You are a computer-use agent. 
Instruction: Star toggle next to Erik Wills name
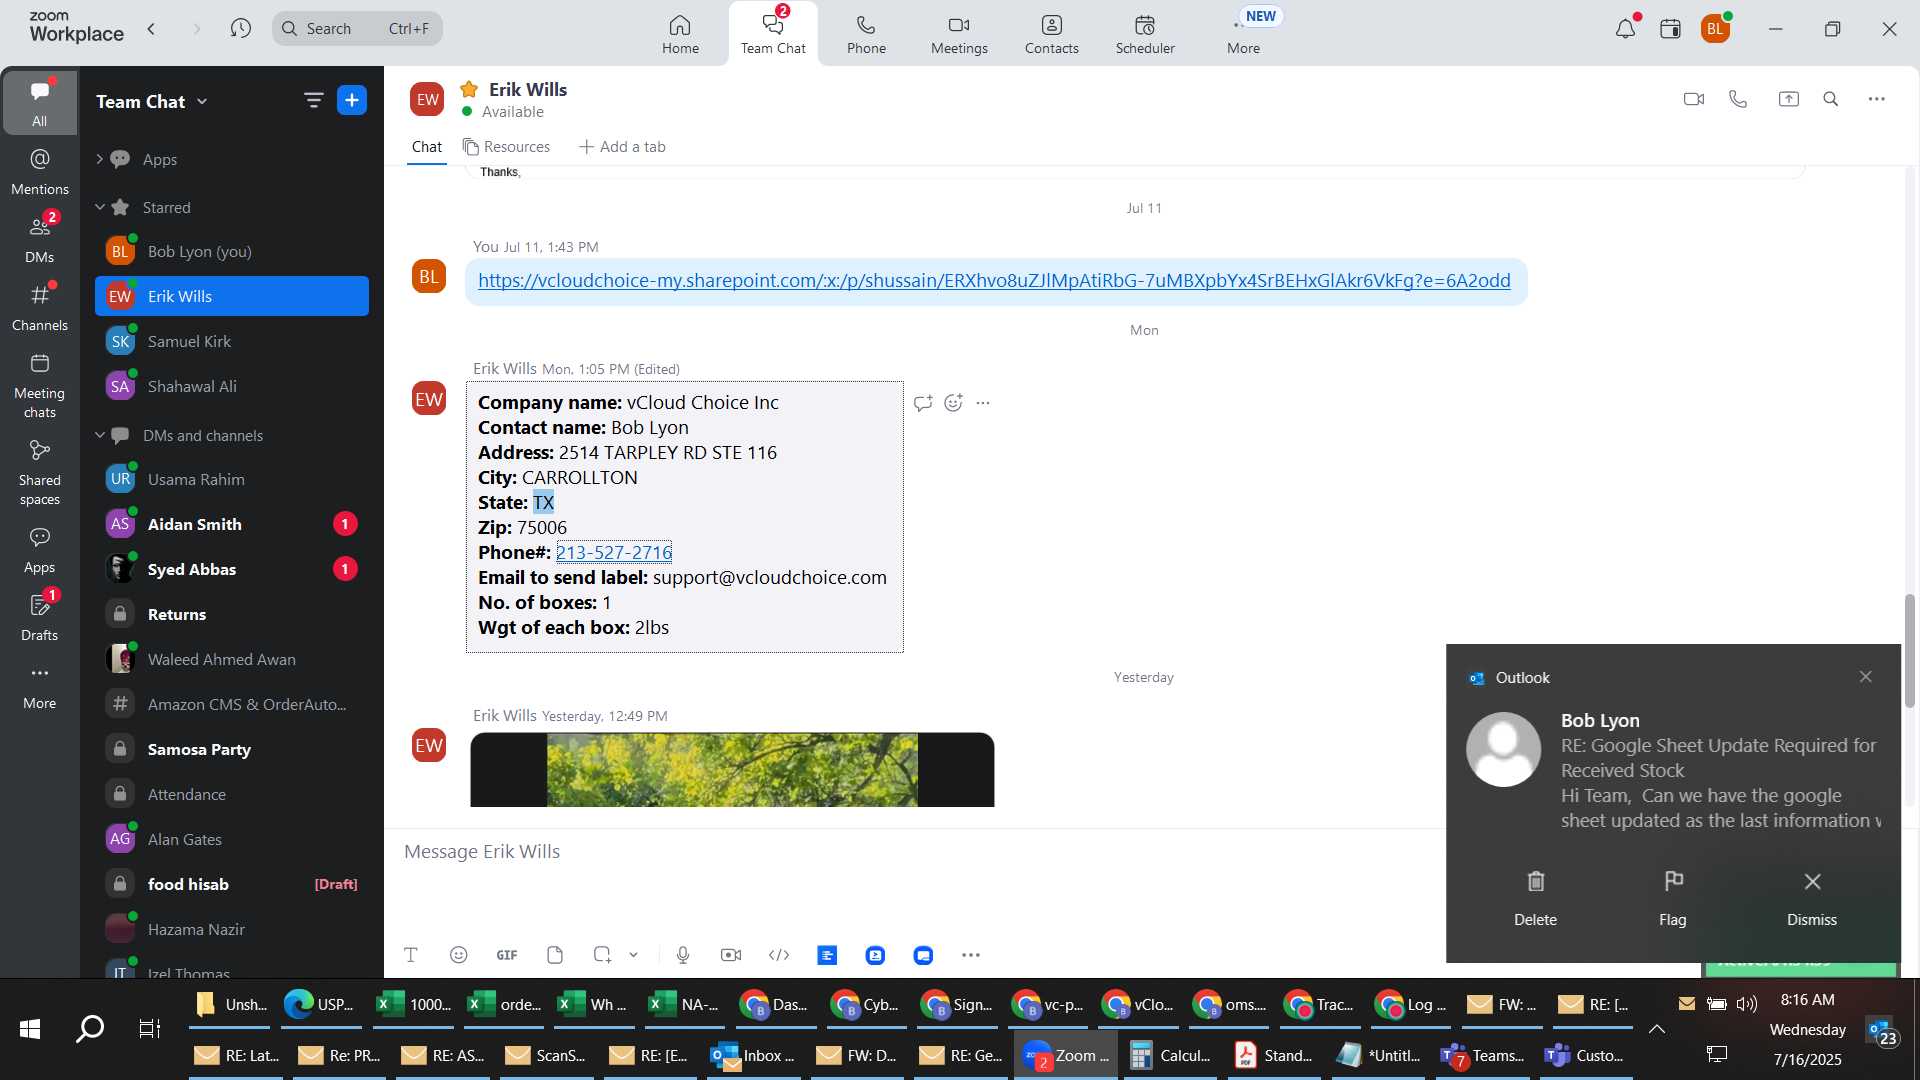click(x=469, y=89)
